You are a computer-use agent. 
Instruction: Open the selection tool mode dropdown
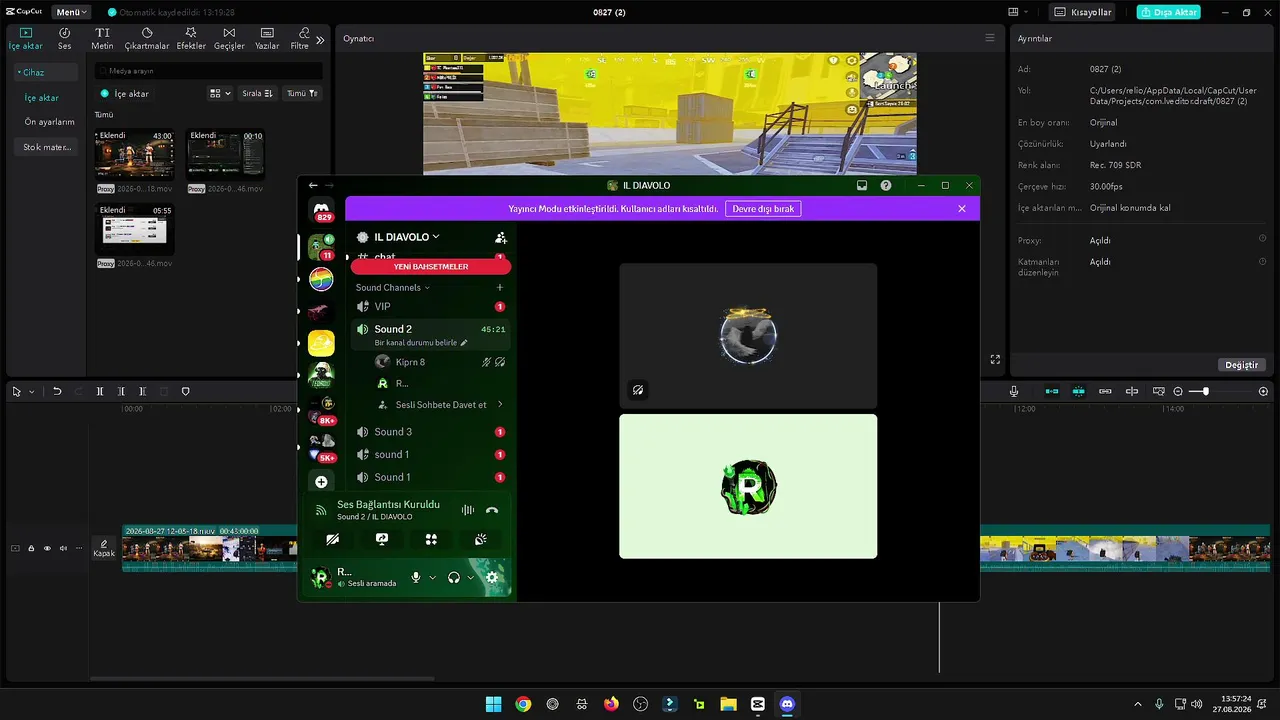click(31, 392)
